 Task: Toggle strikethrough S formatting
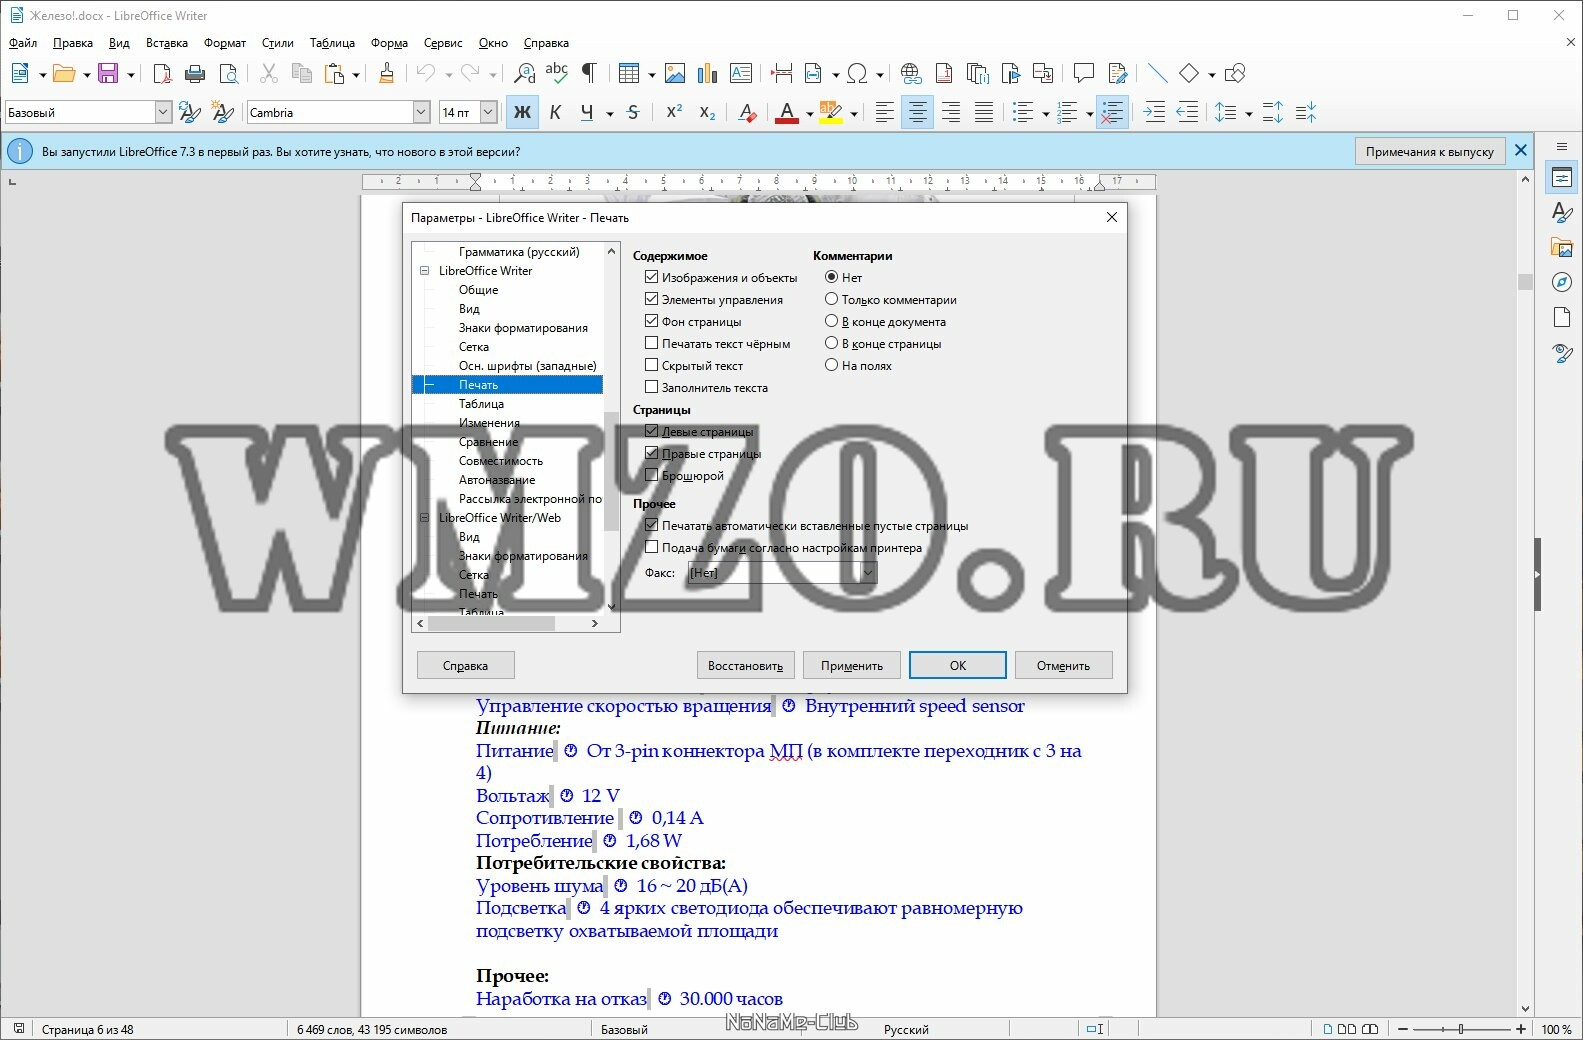633,113
